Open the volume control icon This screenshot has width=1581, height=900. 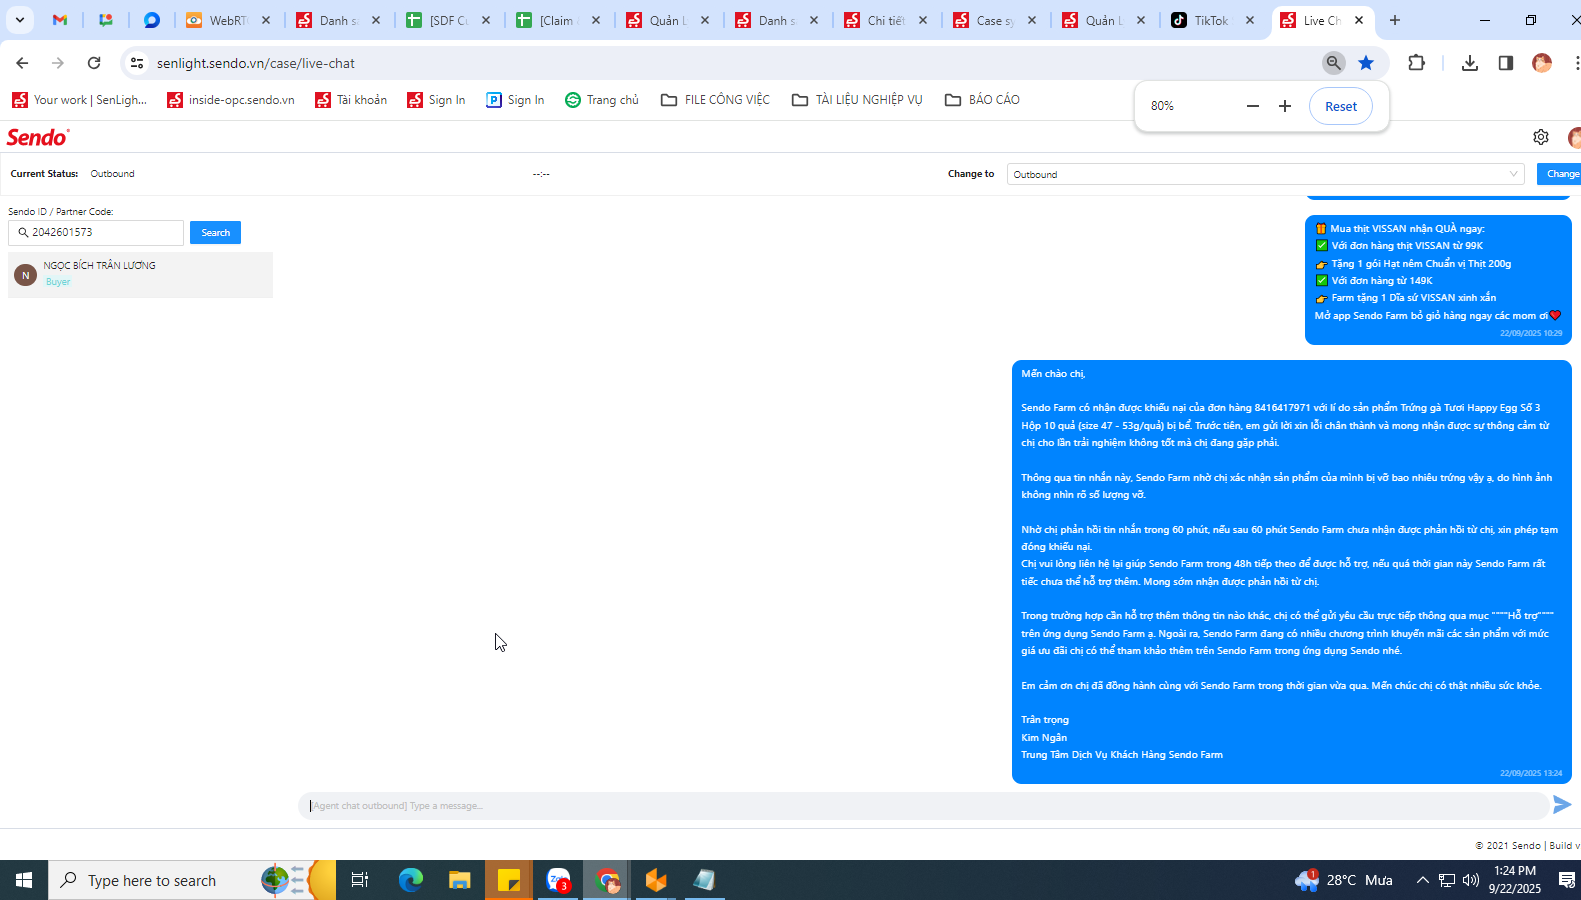(1471, 880)
